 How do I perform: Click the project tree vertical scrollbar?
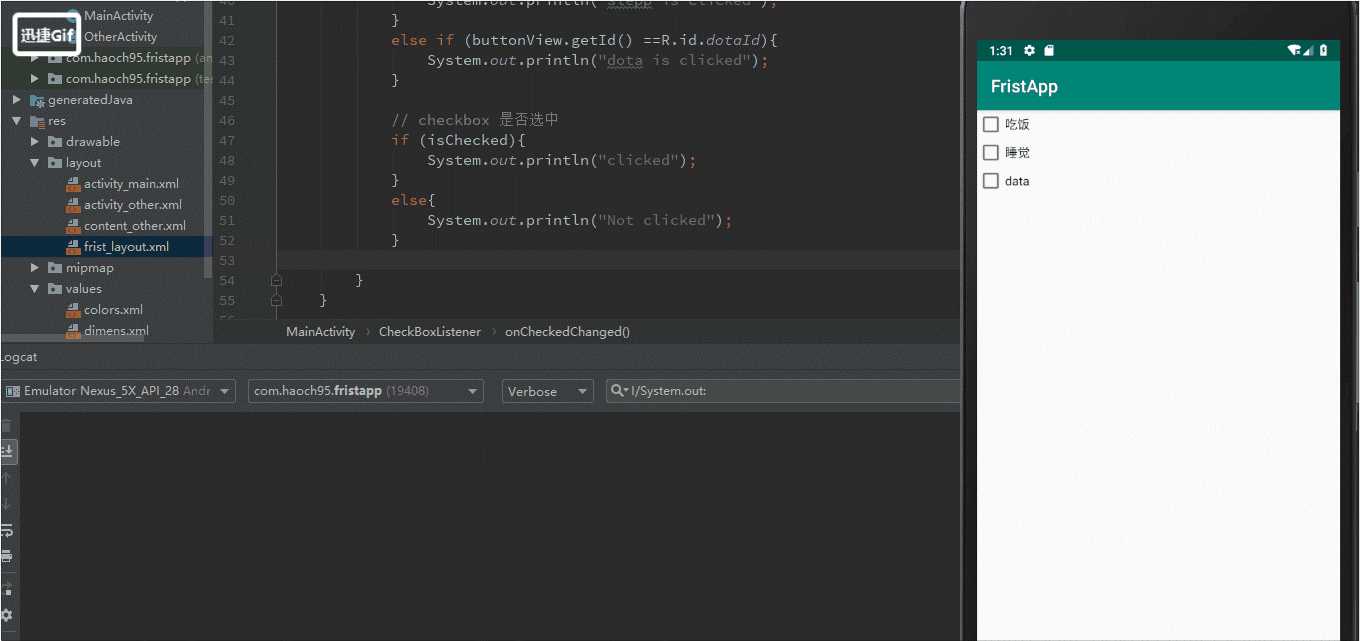point(208,140)
